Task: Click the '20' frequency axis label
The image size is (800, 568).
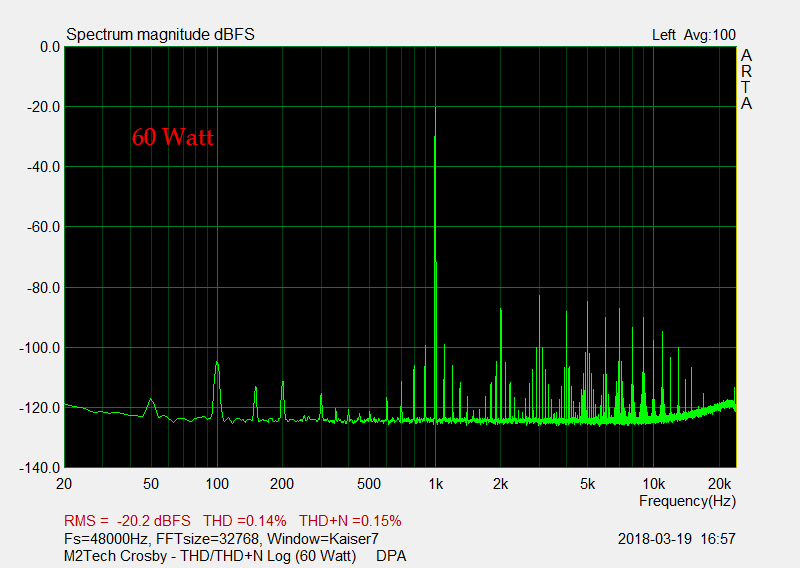Action: tap(64, 484)
